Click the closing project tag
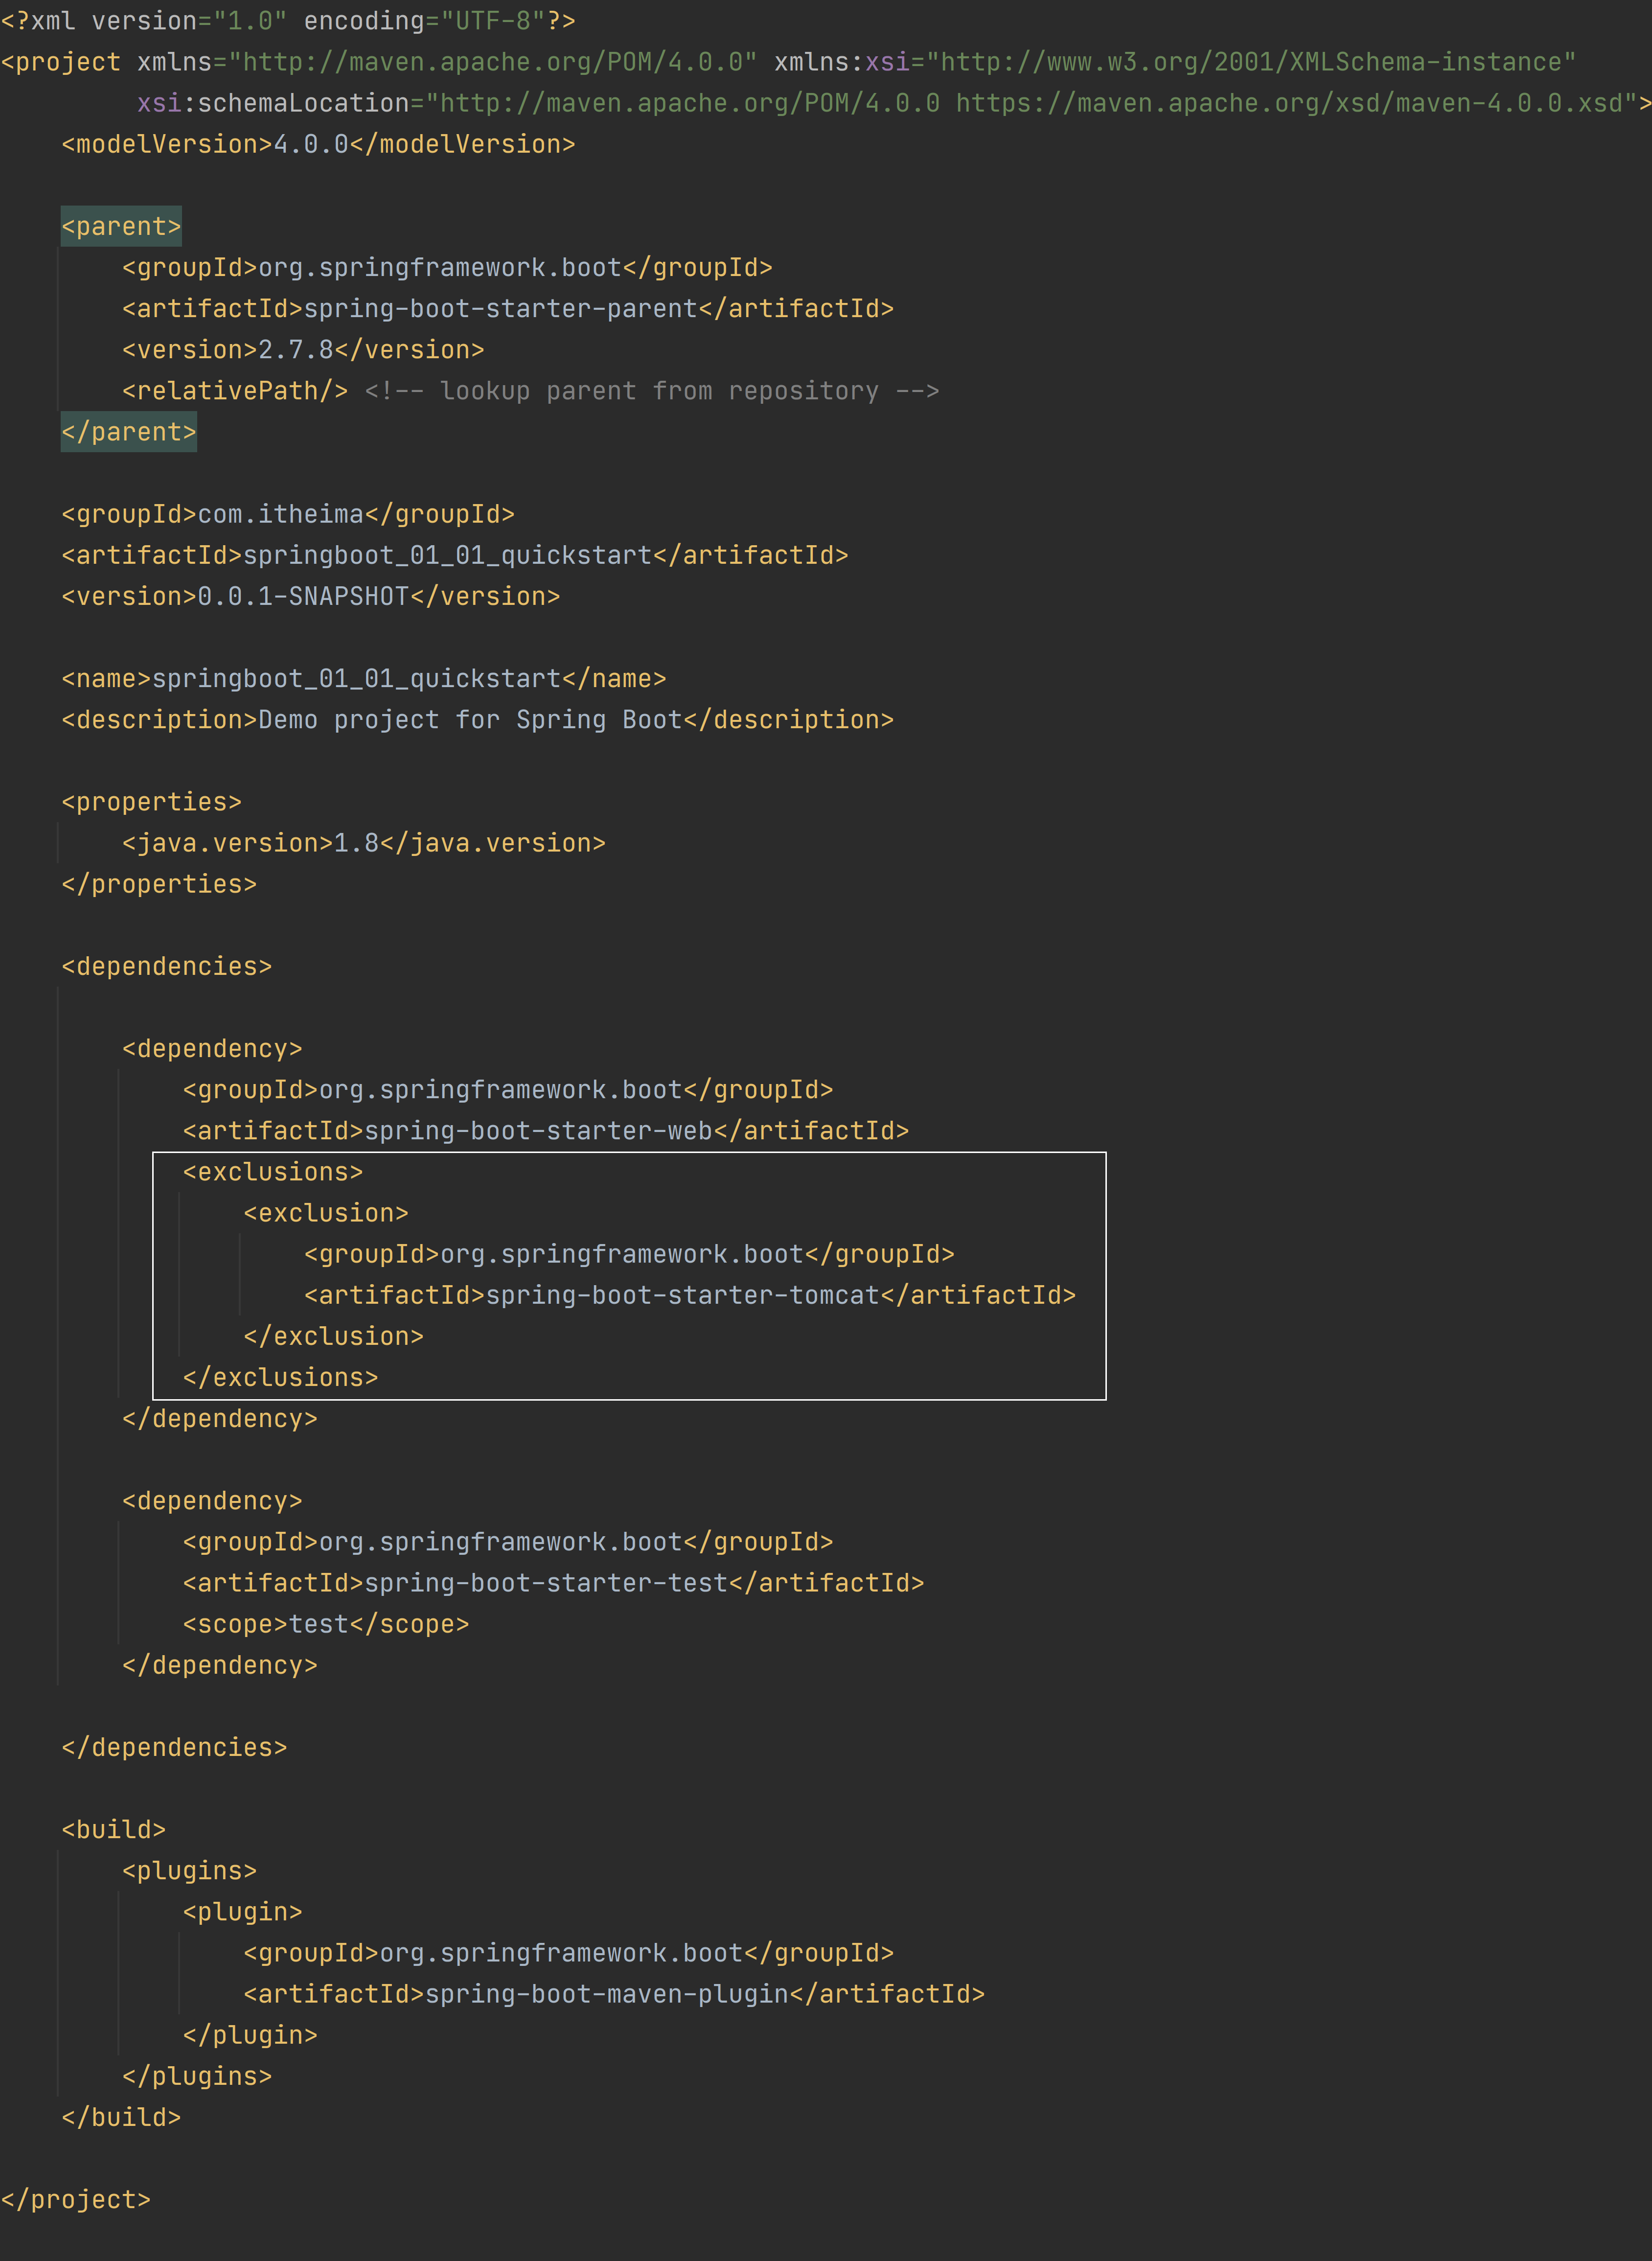The image size is (1652, 2261). (x=76, y=2200)
